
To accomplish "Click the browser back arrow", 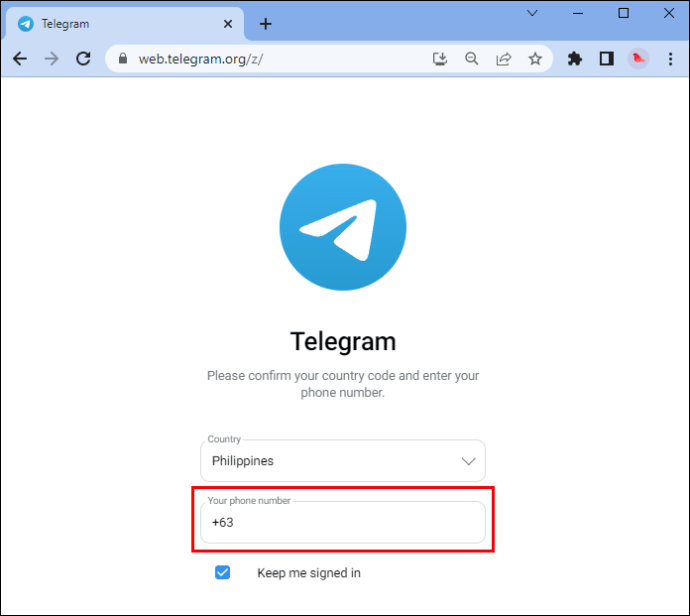I will click(20, 59).
